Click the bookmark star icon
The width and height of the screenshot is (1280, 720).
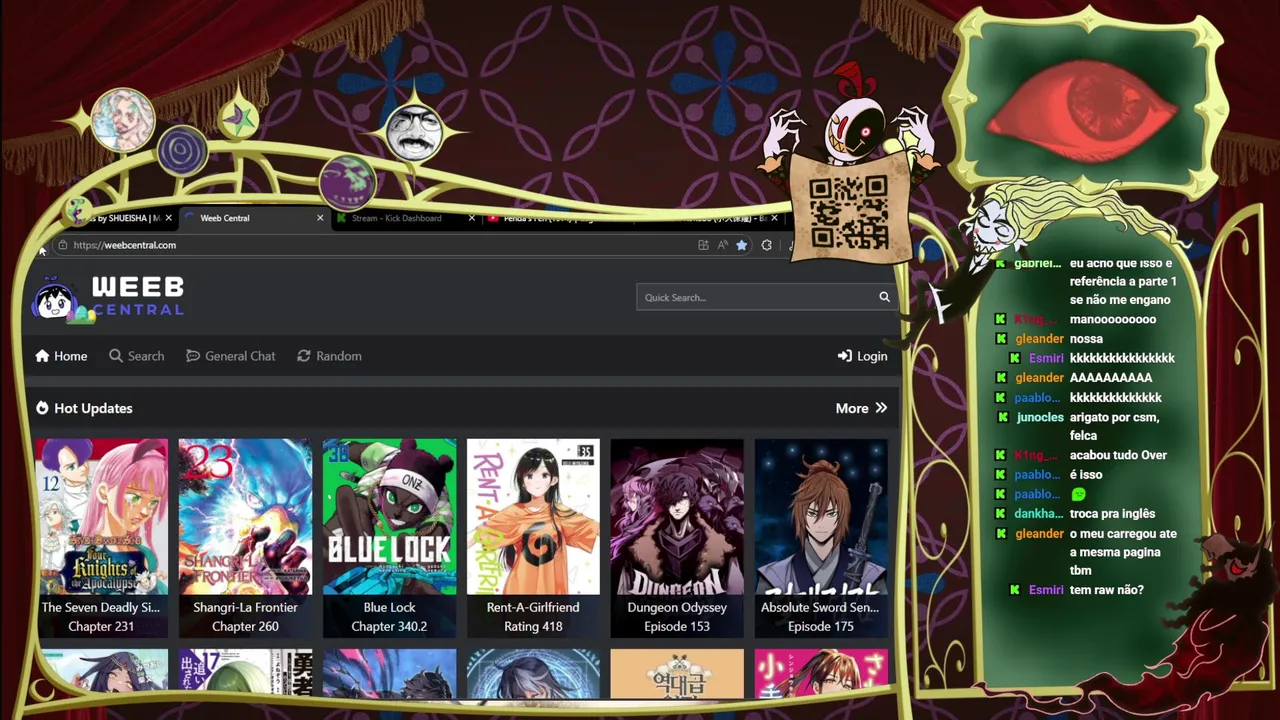(741, 245)
